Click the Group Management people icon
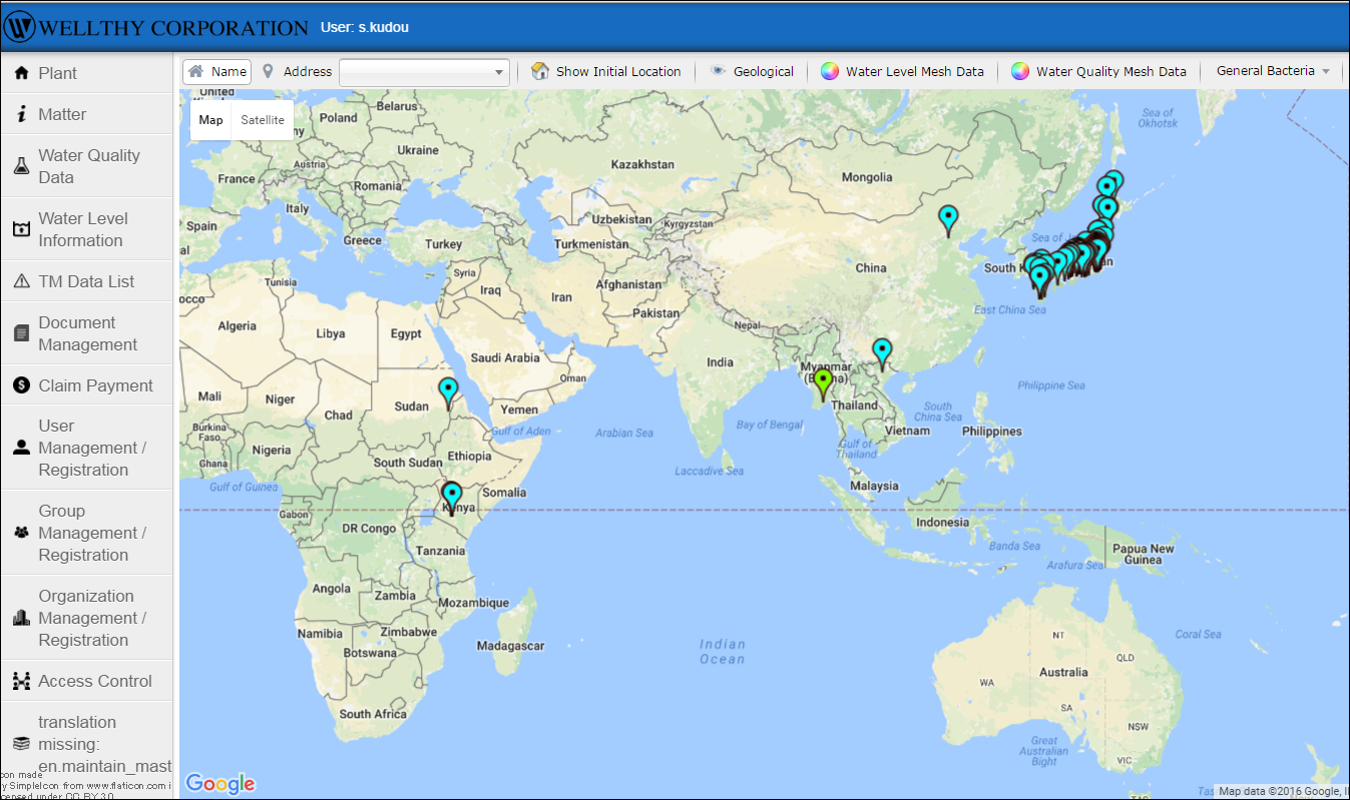 pyautogui.click(x=21, y=532)
